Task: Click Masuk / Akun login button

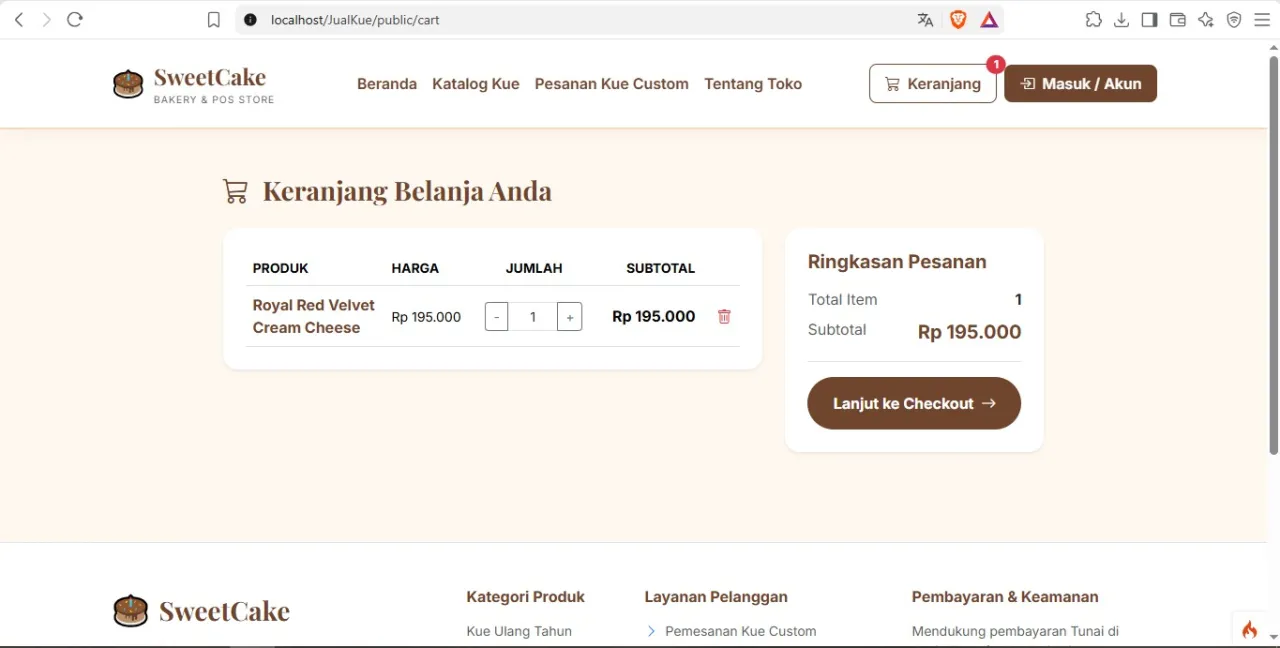Action: (x=1081, y=84)
